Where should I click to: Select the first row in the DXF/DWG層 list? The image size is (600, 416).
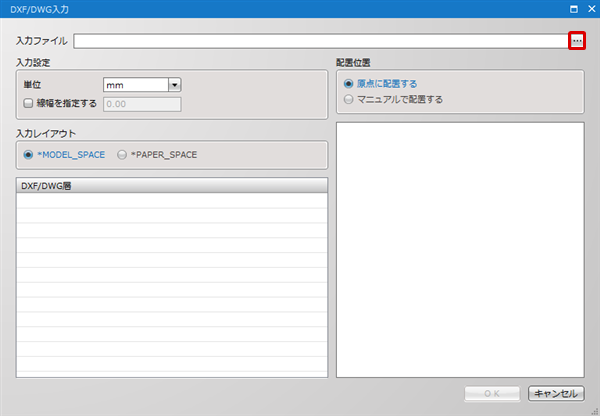172,200
